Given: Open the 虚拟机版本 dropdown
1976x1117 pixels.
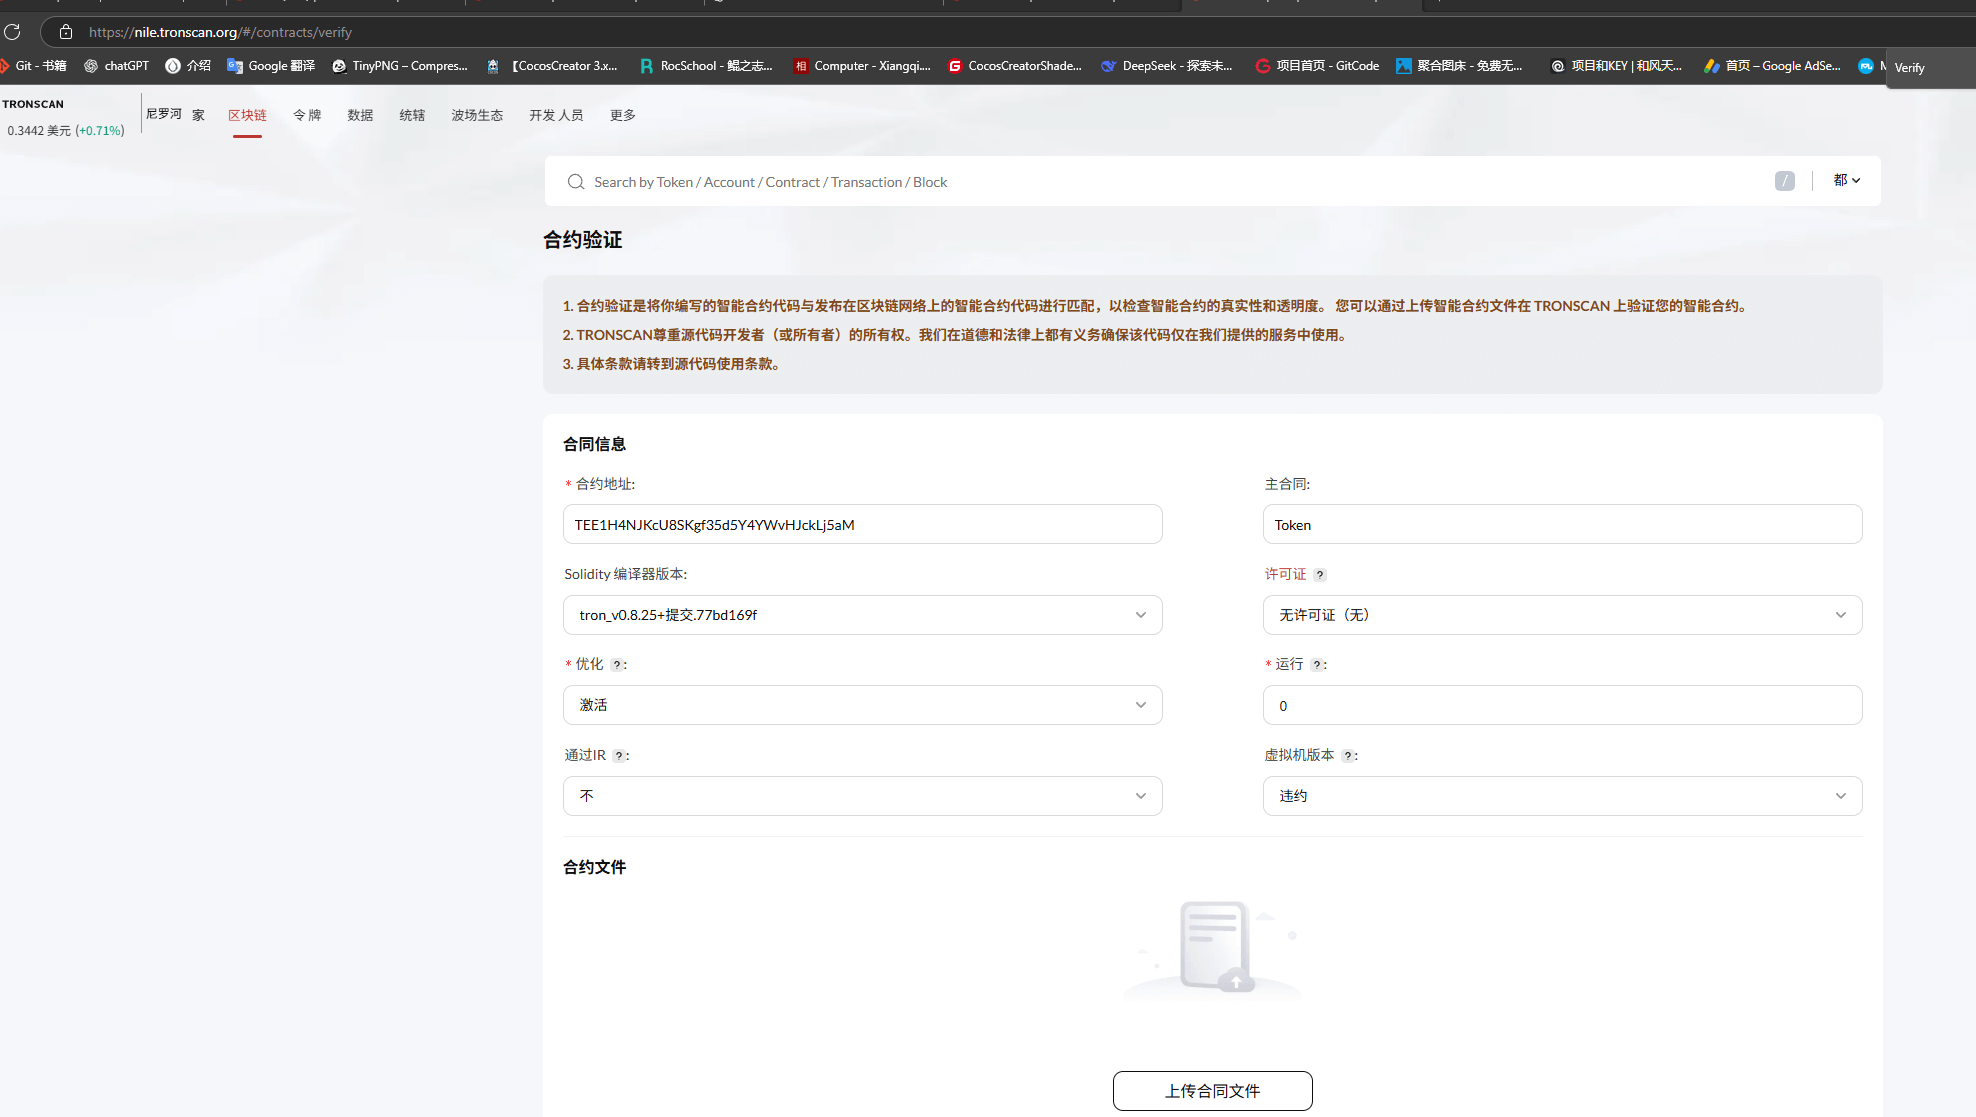Looking at the screenshot, I should click(x=1562, y=796).
